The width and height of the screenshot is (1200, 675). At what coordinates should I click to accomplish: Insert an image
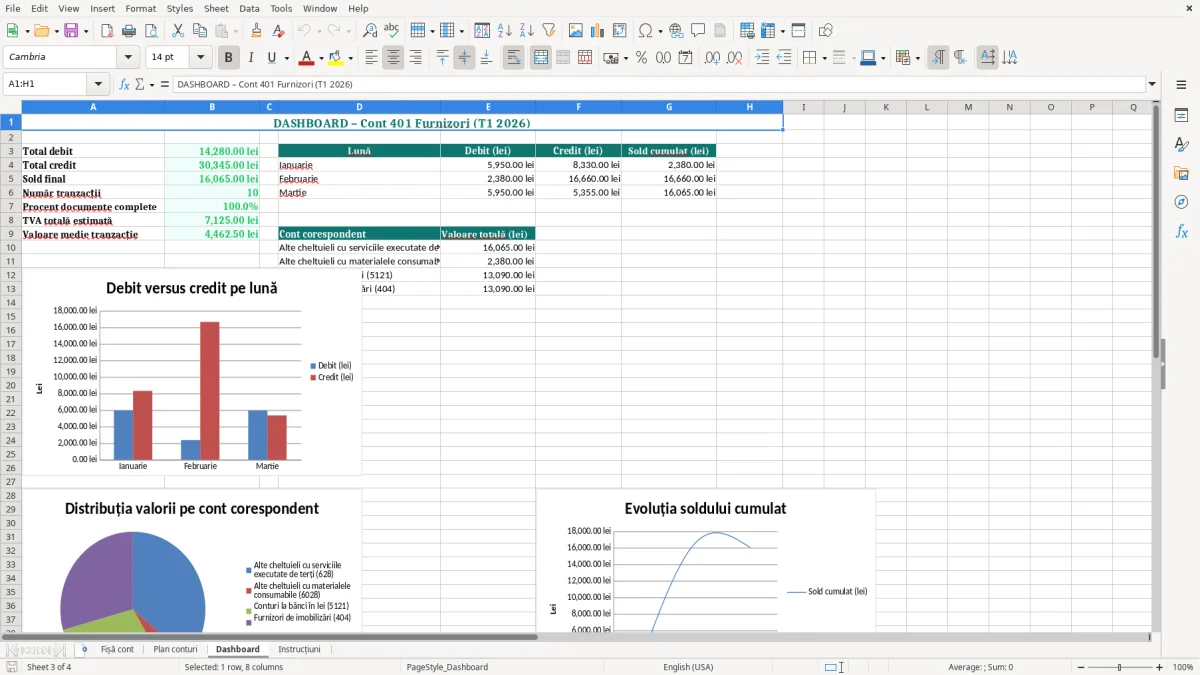[576, 31]
